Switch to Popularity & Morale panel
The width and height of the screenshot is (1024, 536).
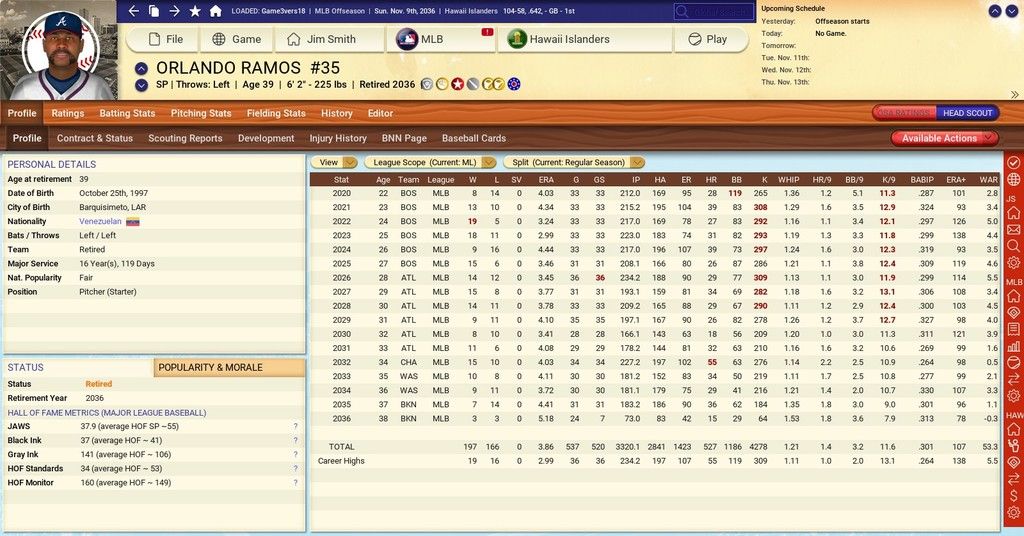[x=229, y=367]
